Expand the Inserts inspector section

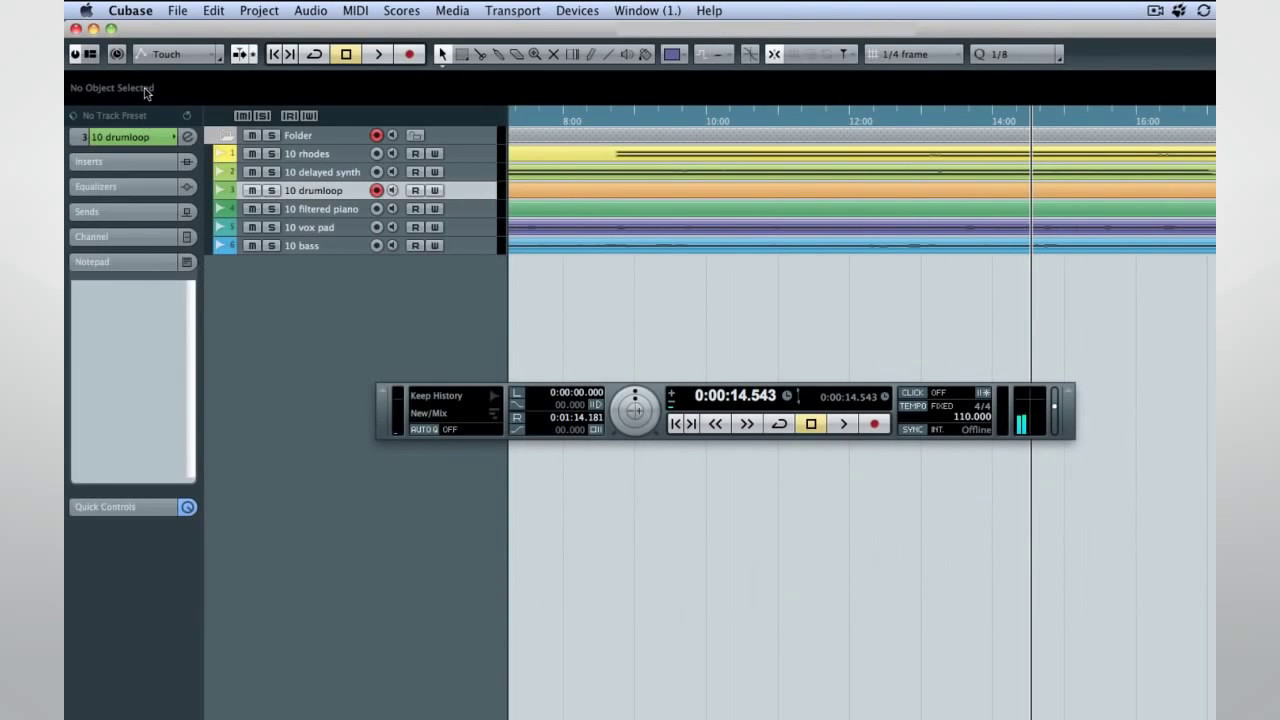(x=124, y=162)
